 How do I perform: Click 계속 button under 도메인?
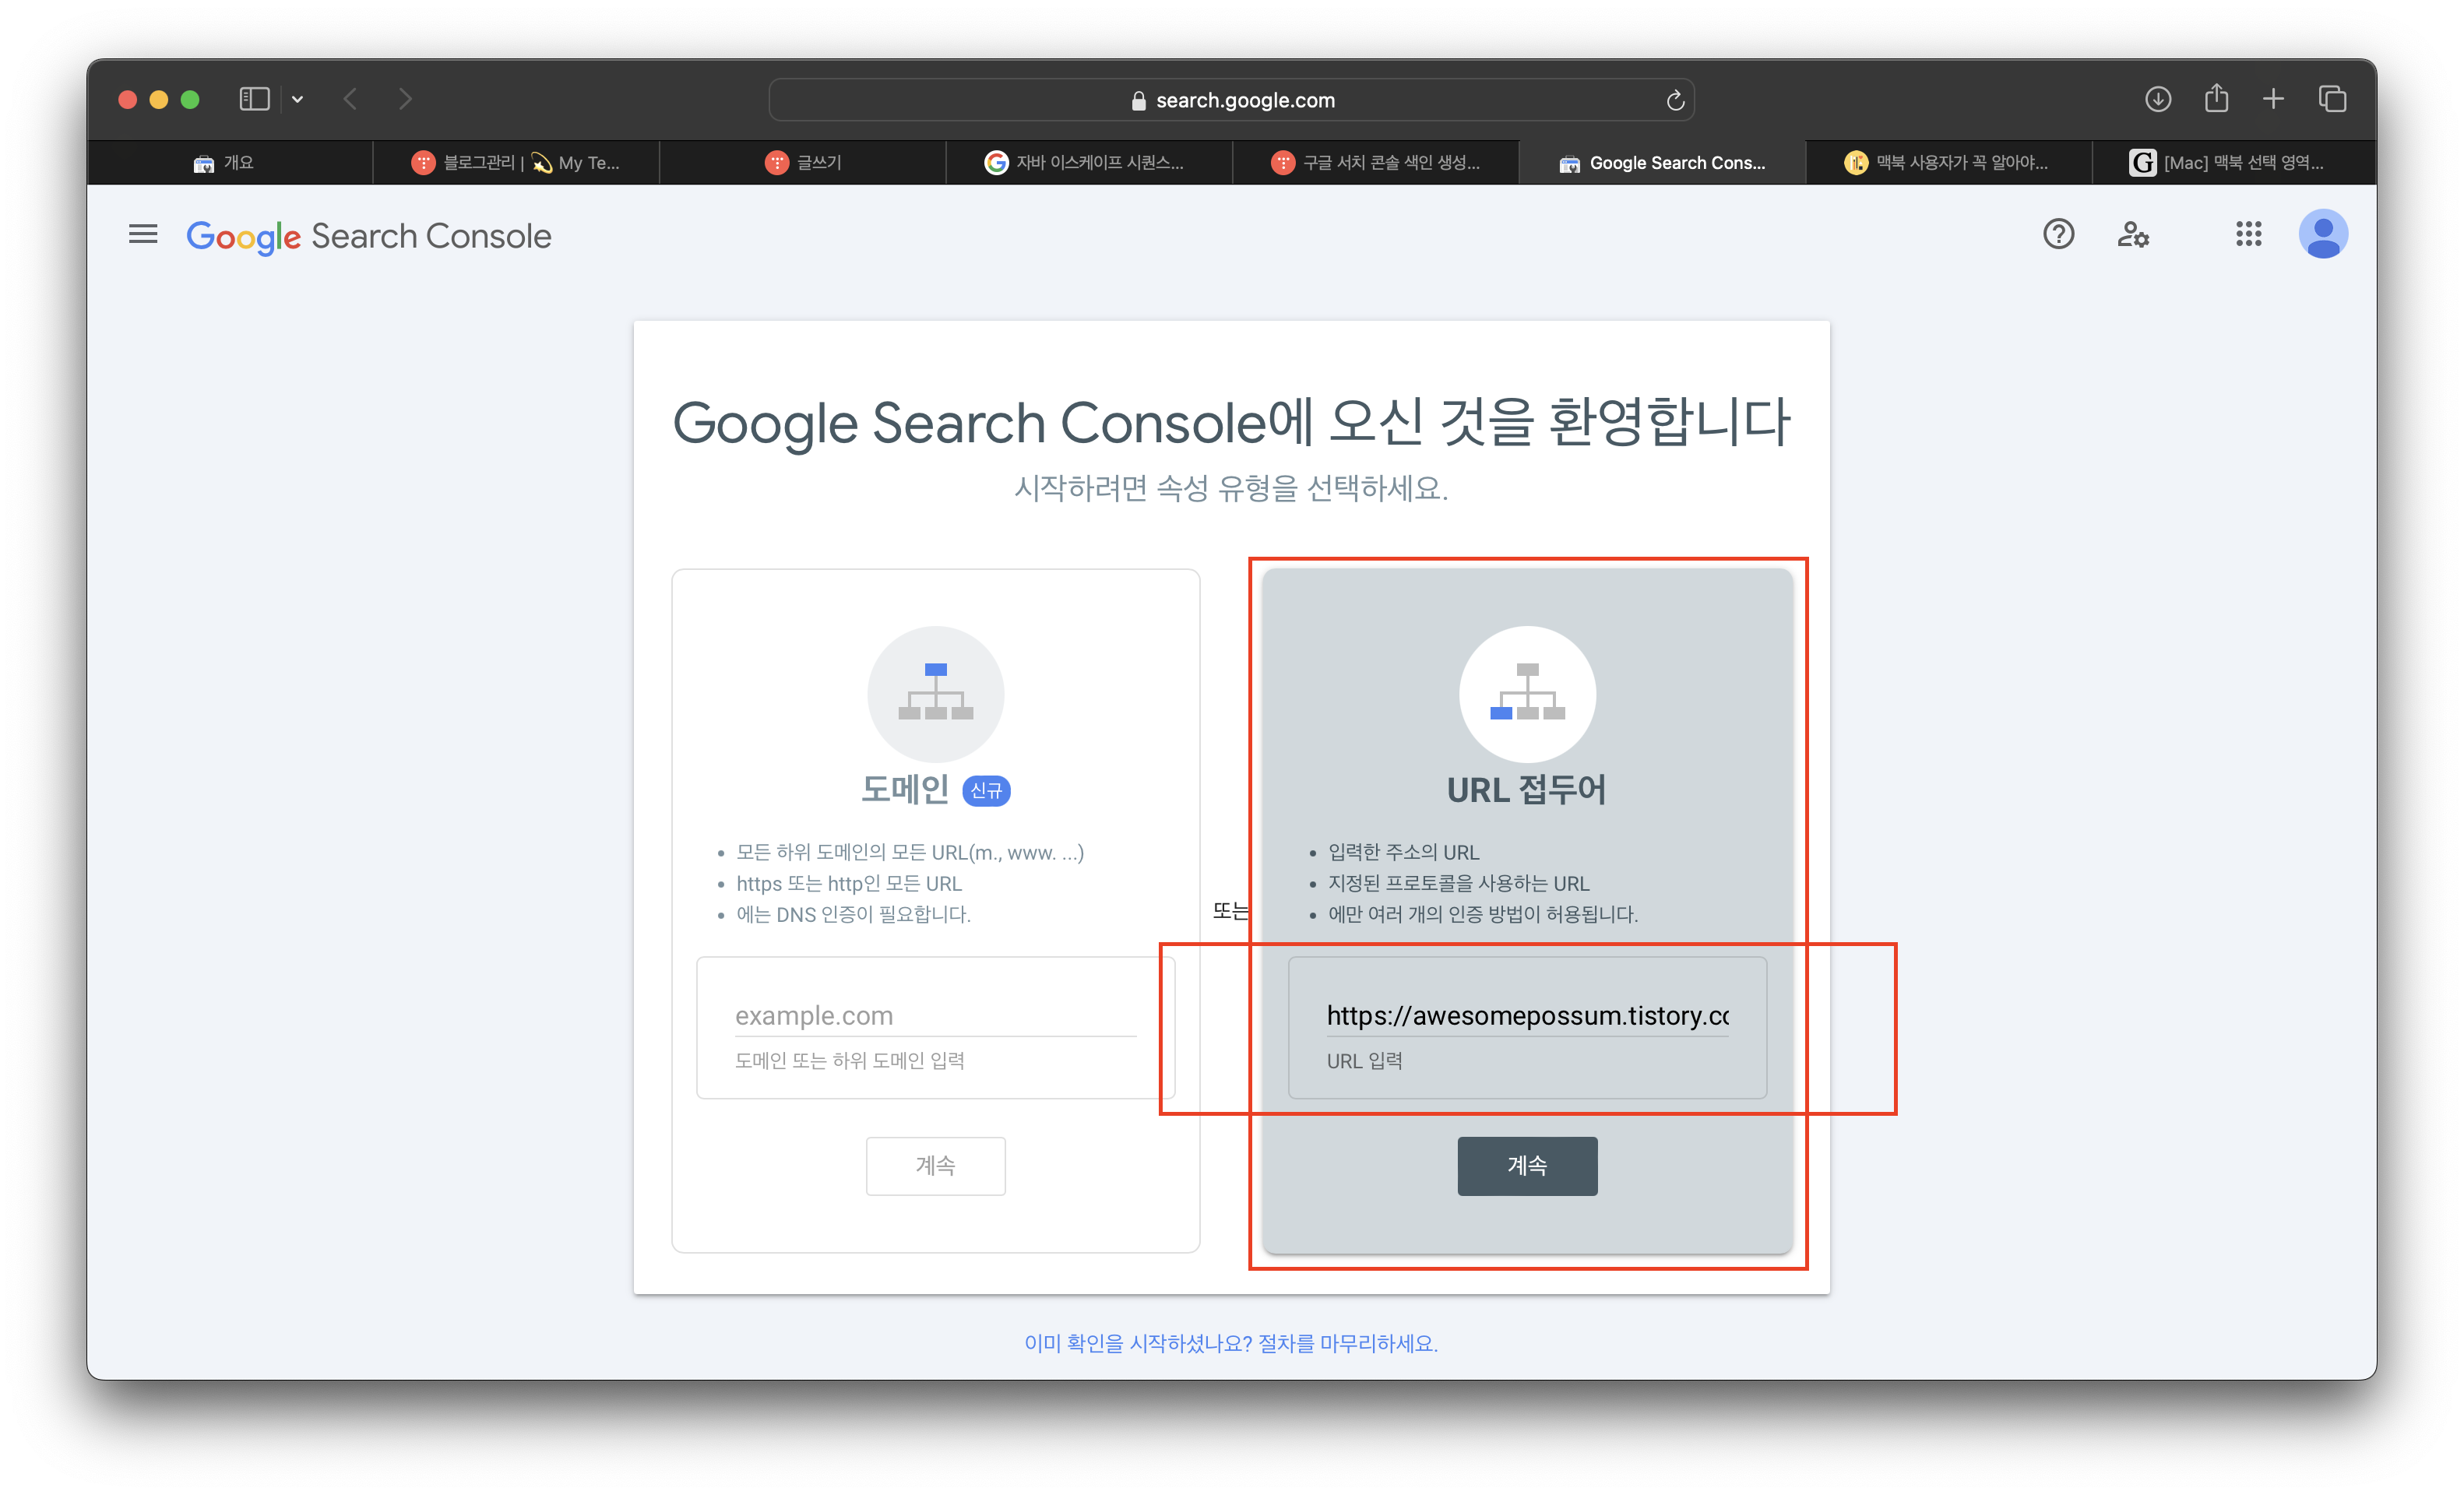[x=935, y=1165]
